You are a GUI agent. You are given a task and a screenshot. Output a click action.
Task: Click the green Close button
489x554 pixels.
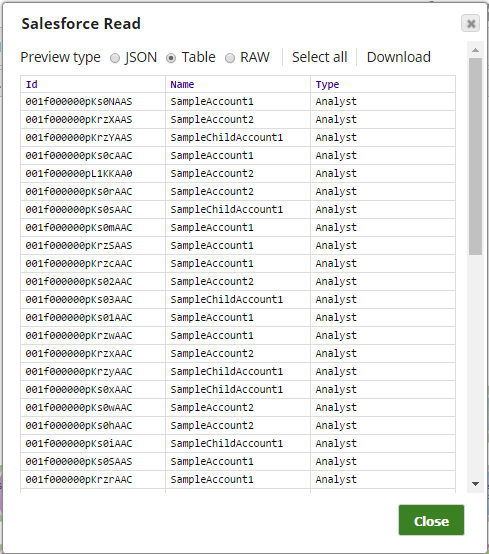[431, 520]
